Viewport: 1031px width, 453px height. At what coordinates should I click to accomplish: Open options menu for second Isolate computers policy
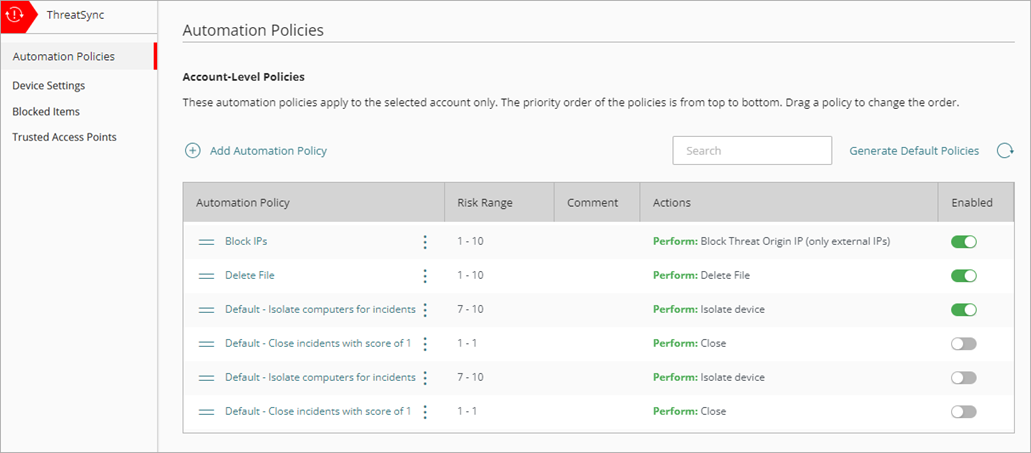click(x=425, y=378)
